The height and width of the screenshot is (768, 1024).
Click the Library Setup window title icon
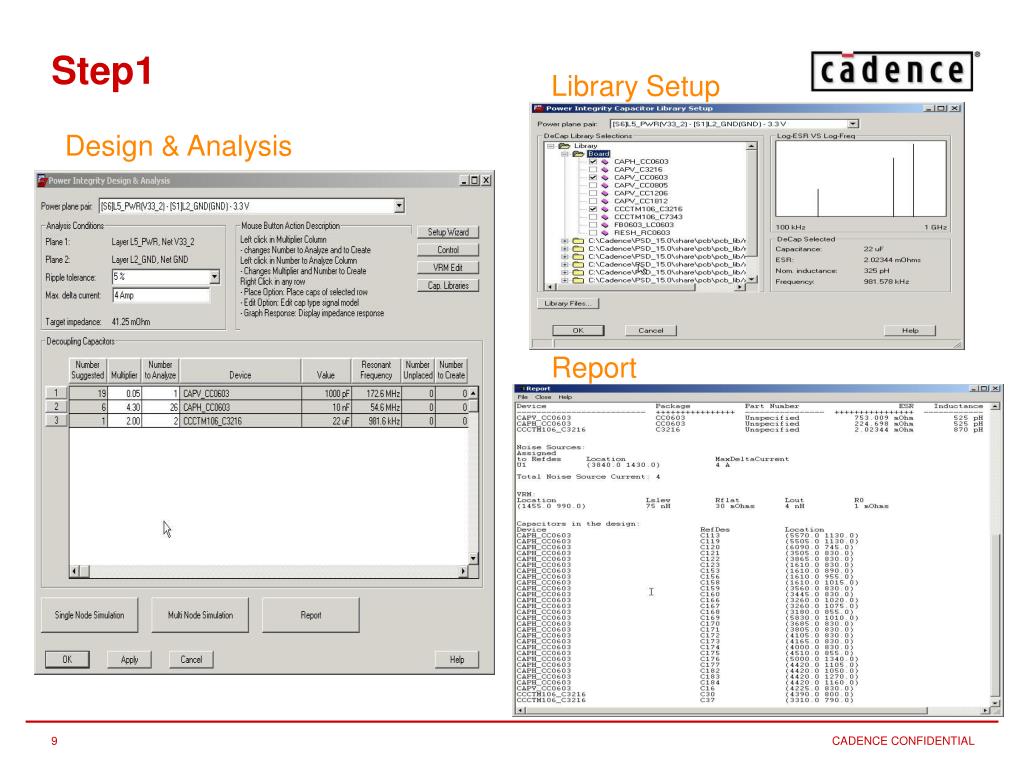click(x=539, y=108)
